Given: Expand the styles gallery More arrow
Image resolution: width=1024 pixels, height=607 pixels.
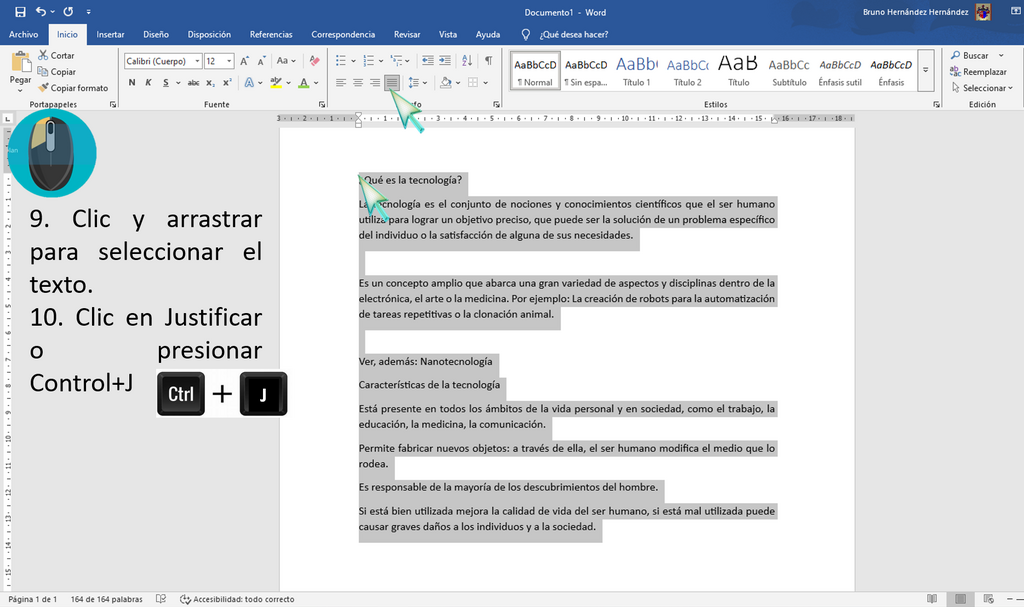Looking at the screenshot, I should pos(925,70).
